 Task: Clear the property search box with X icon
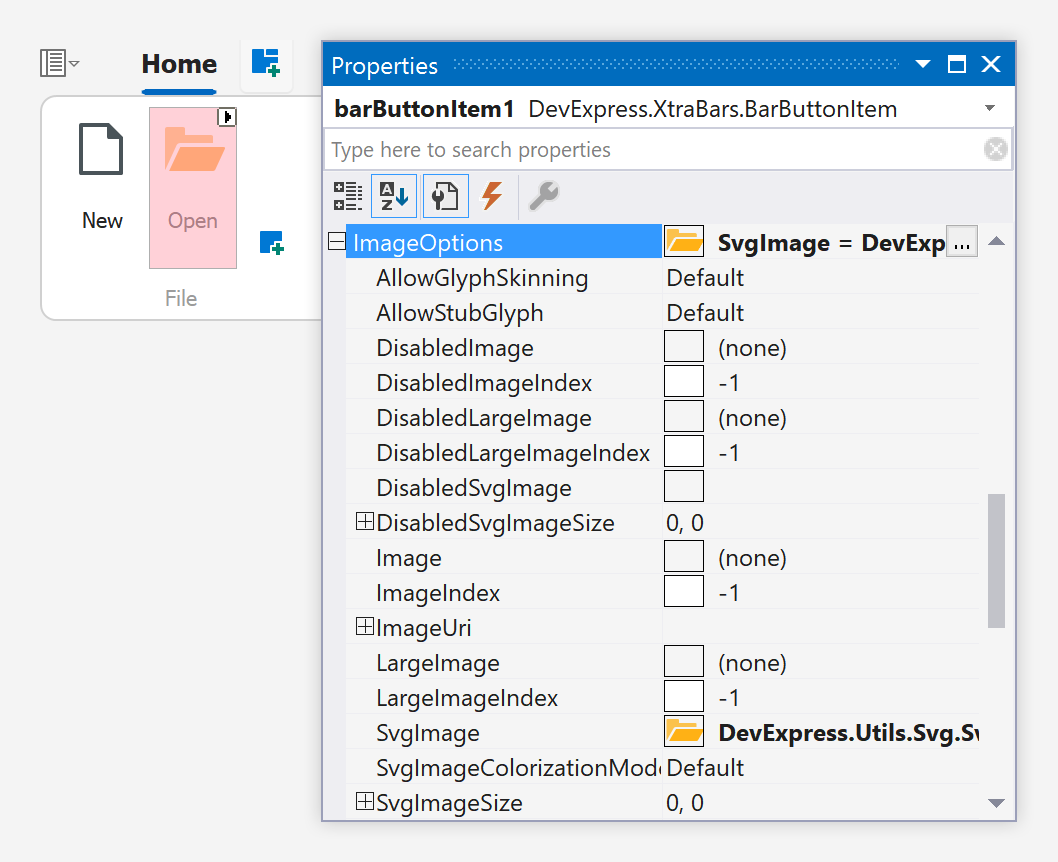coord(995,150)
